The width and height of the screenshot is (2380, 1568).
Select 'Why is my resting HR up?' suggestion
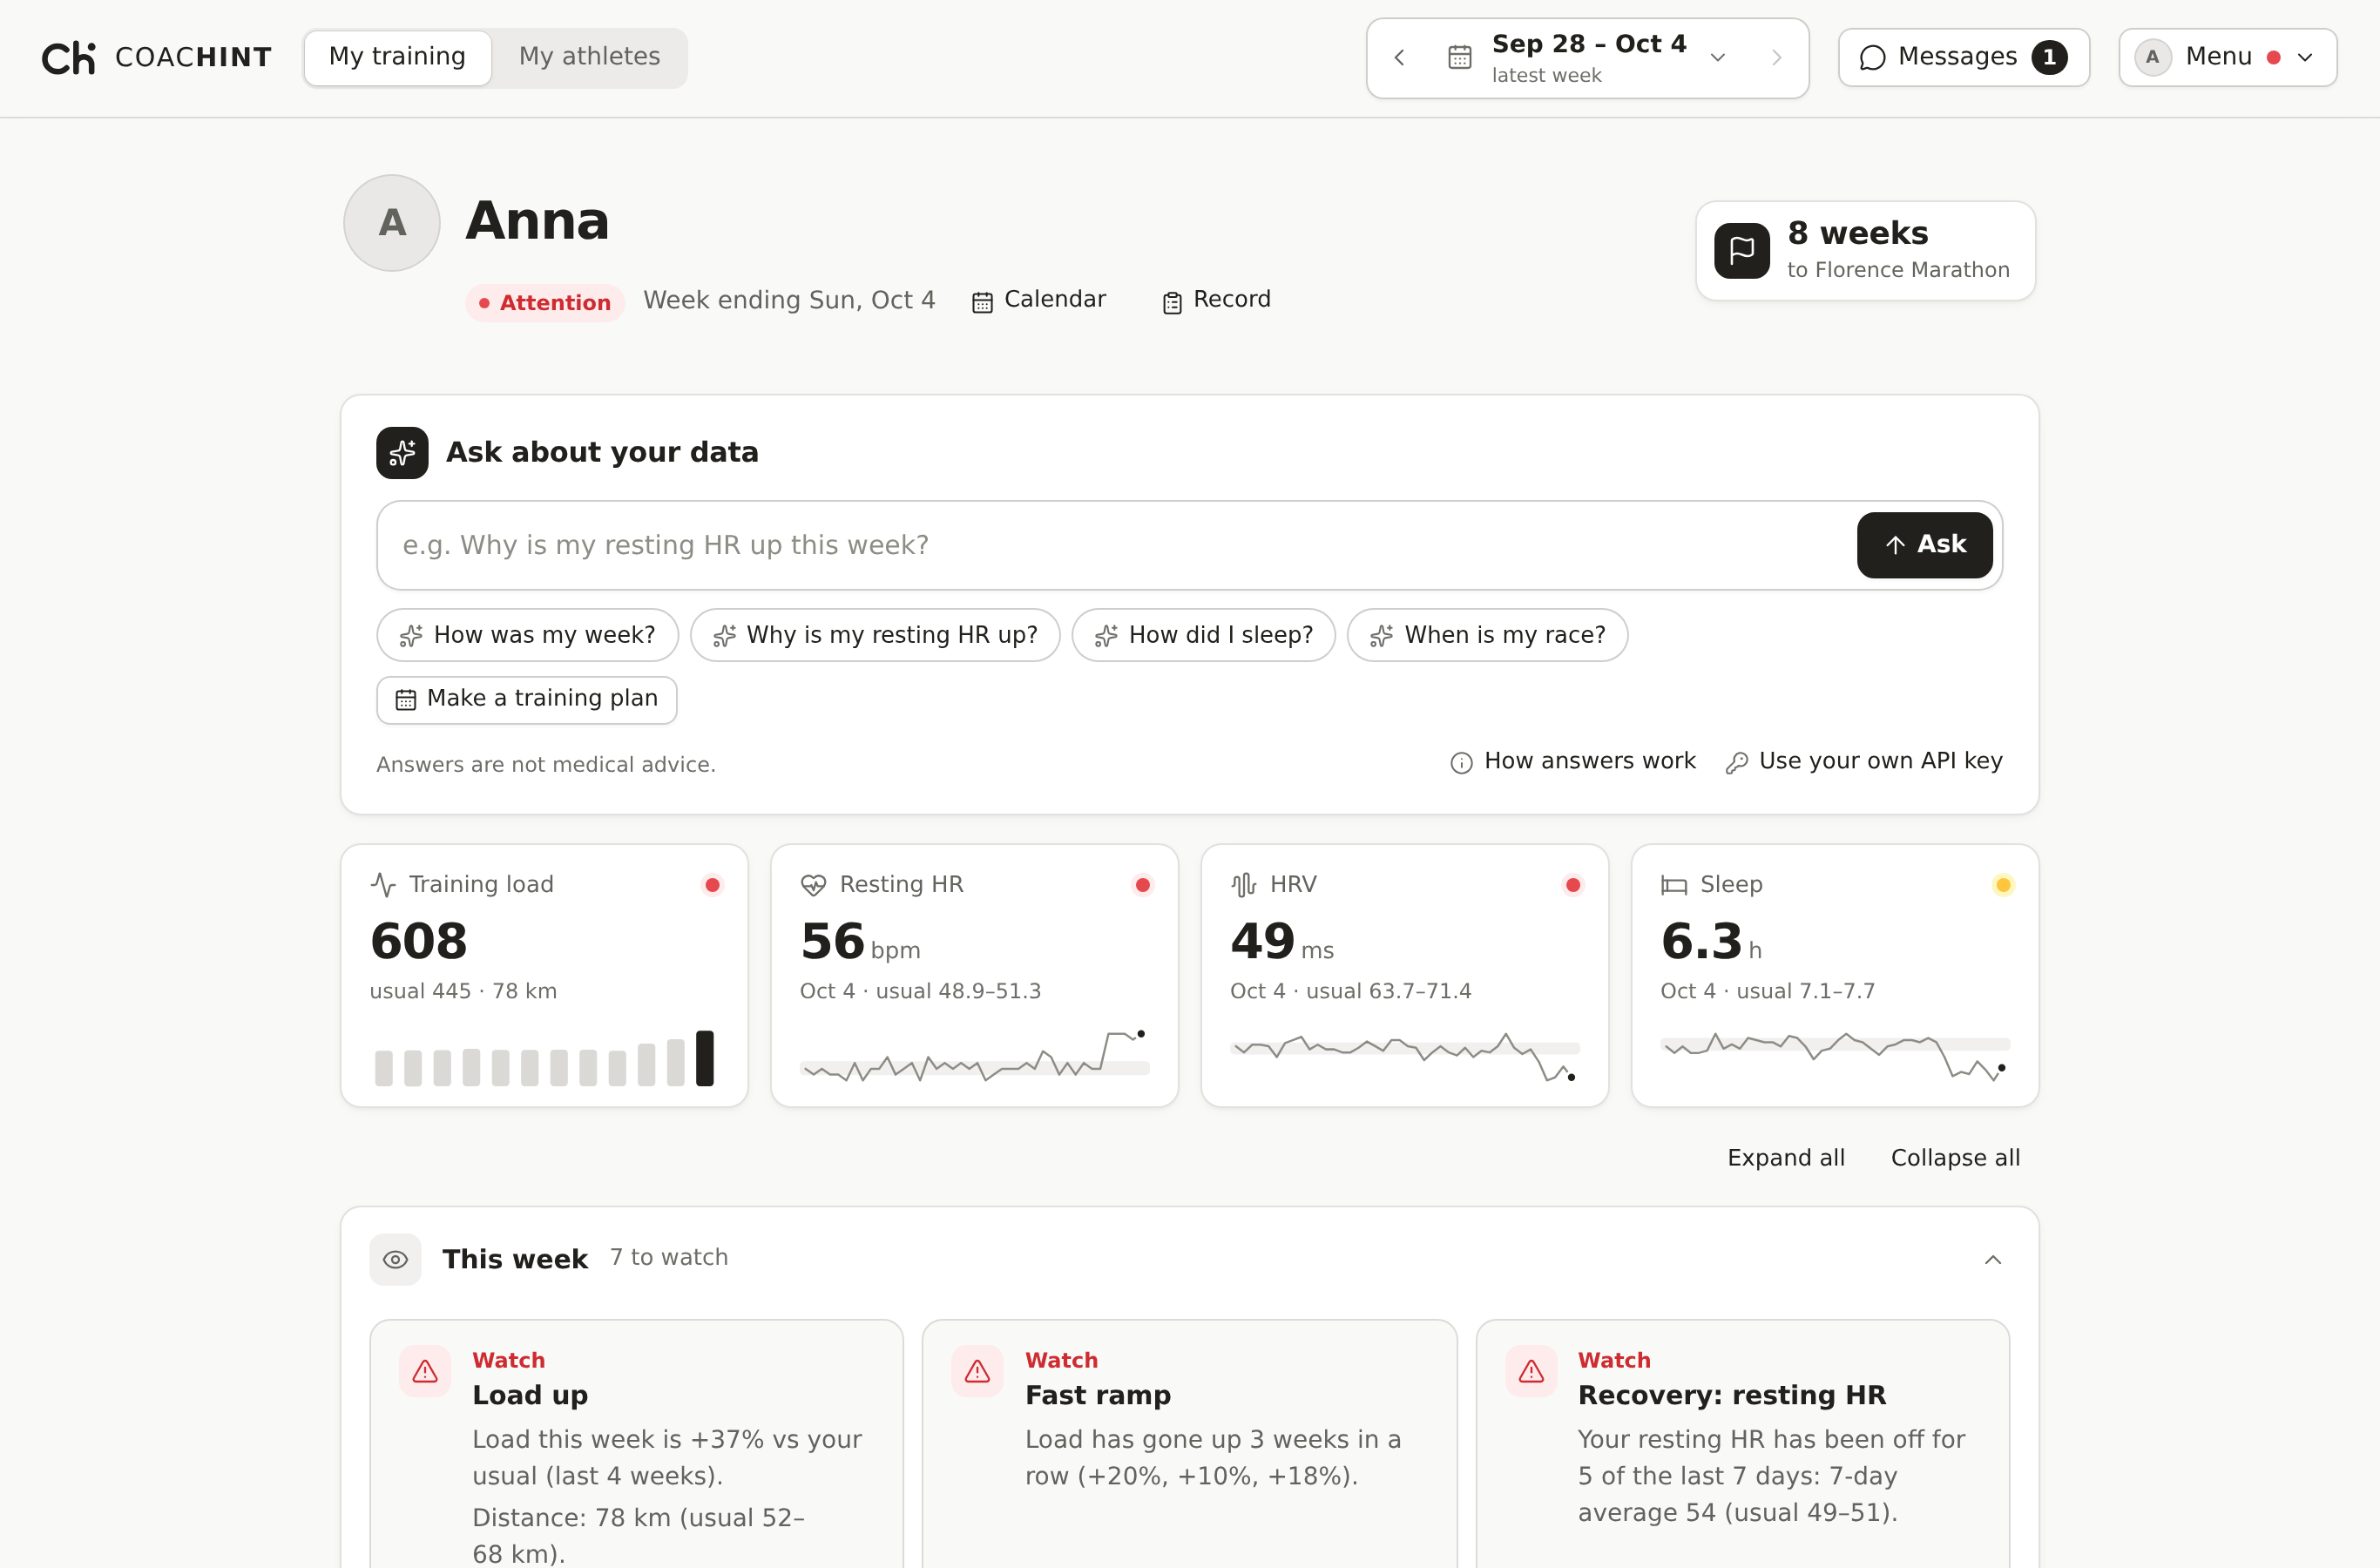coord(874,635)
